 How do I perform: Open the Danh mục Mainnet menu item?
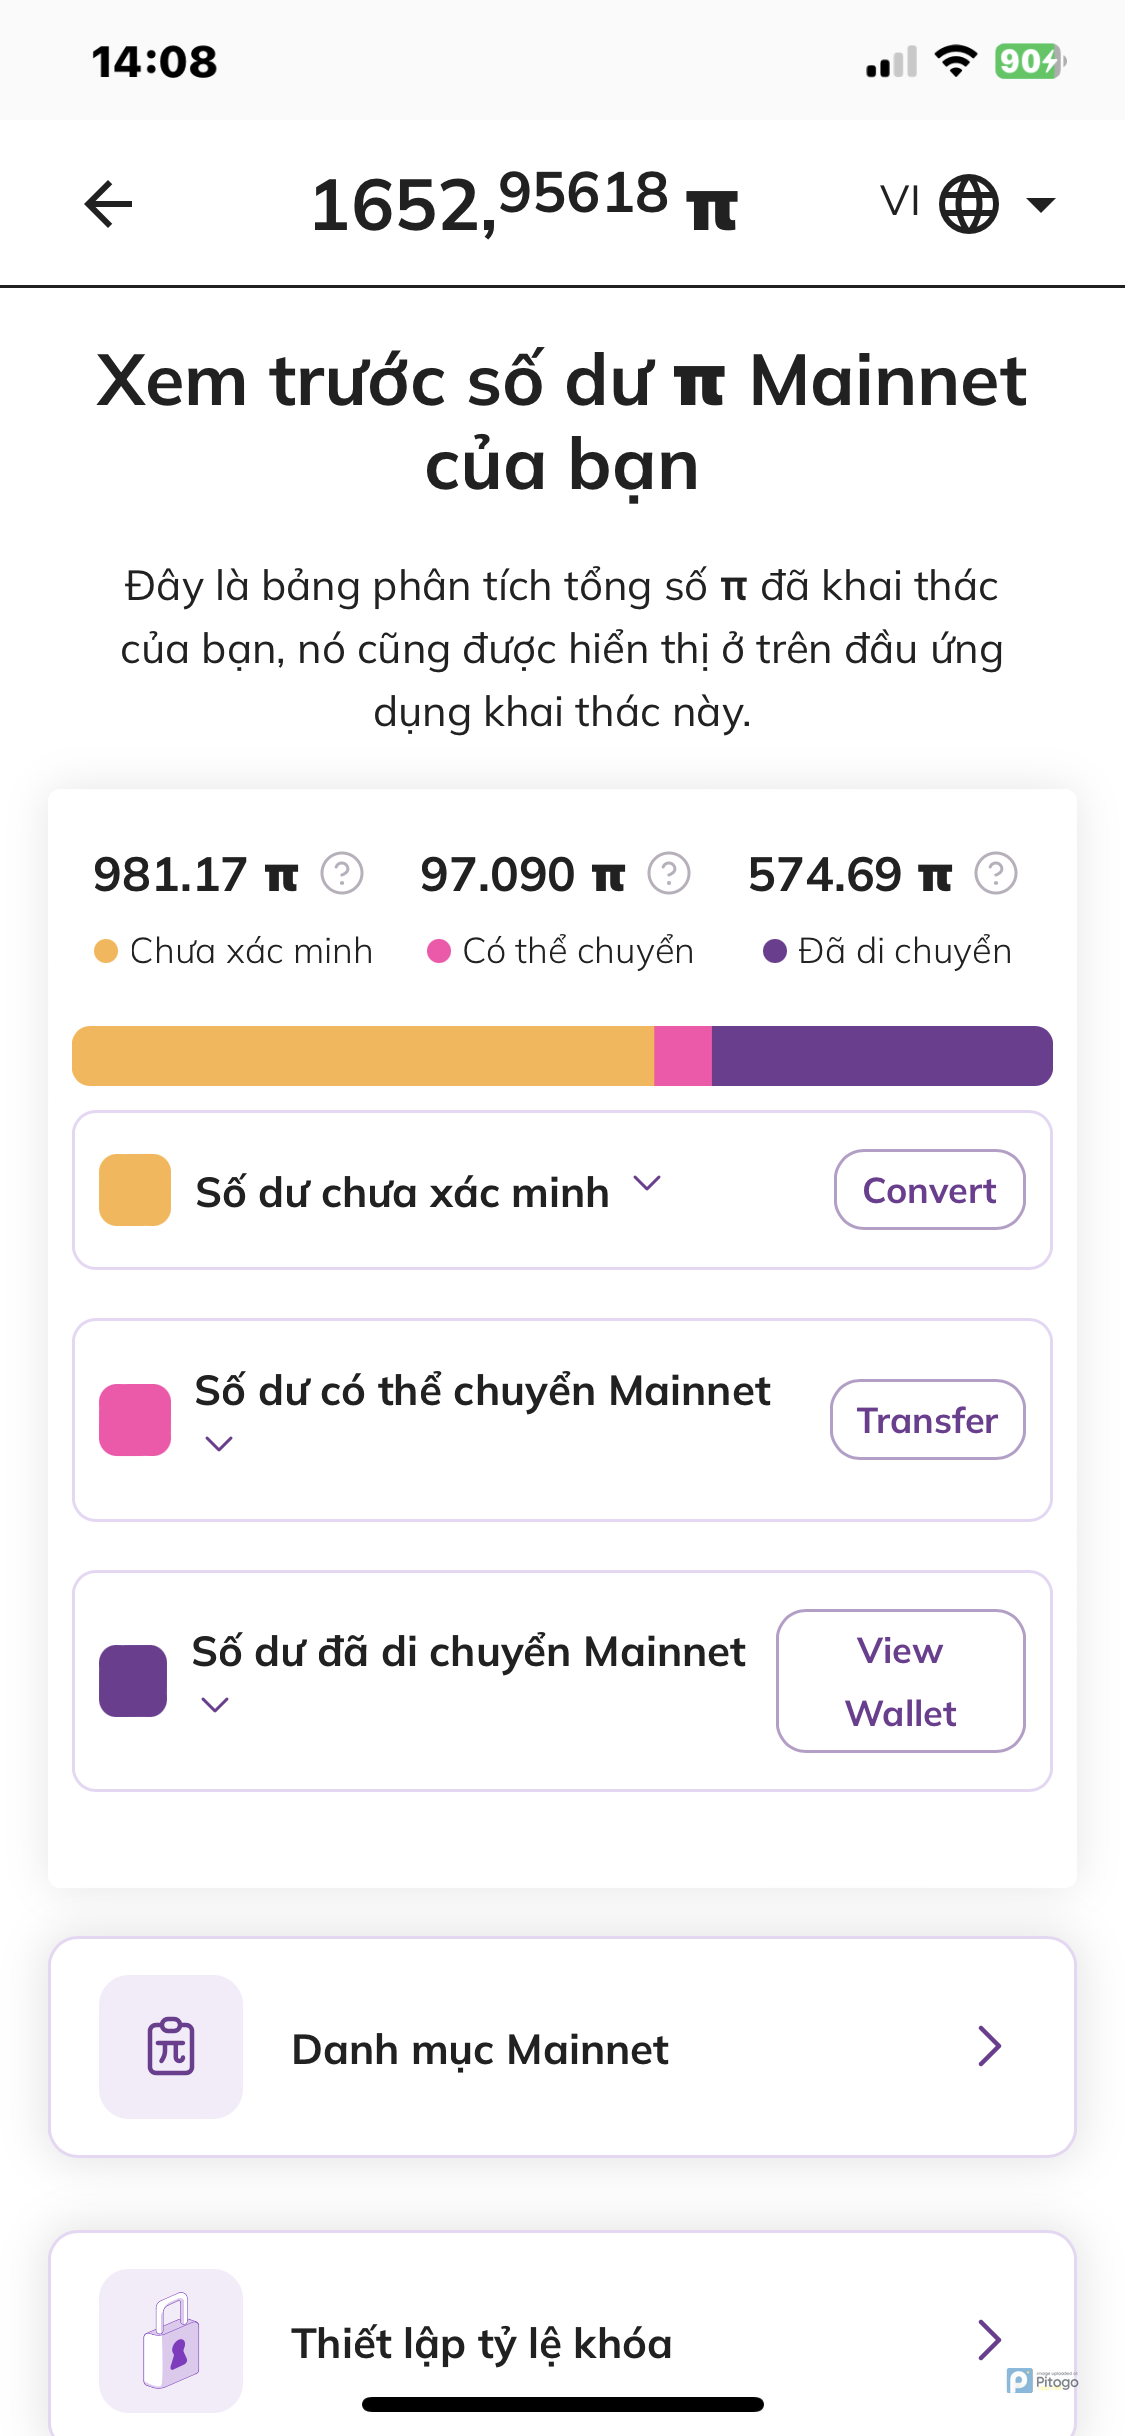562,2047
